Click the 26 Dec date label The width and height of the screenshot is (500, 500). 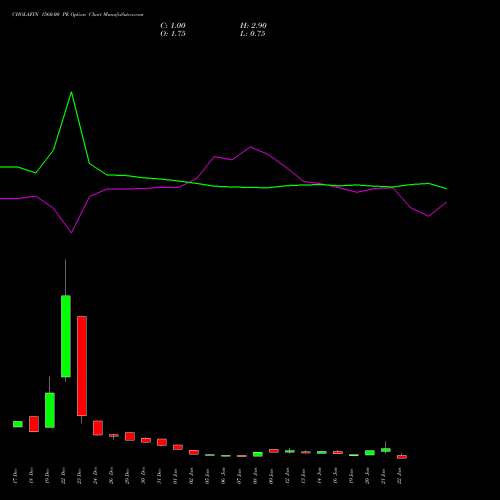(x=111, y=476)
